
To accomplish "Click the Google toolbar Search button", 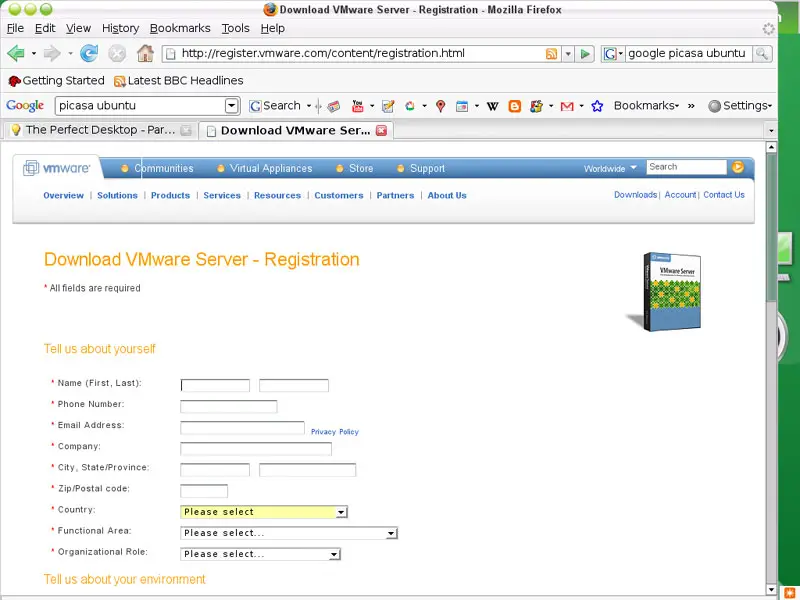I will point(275,106).
